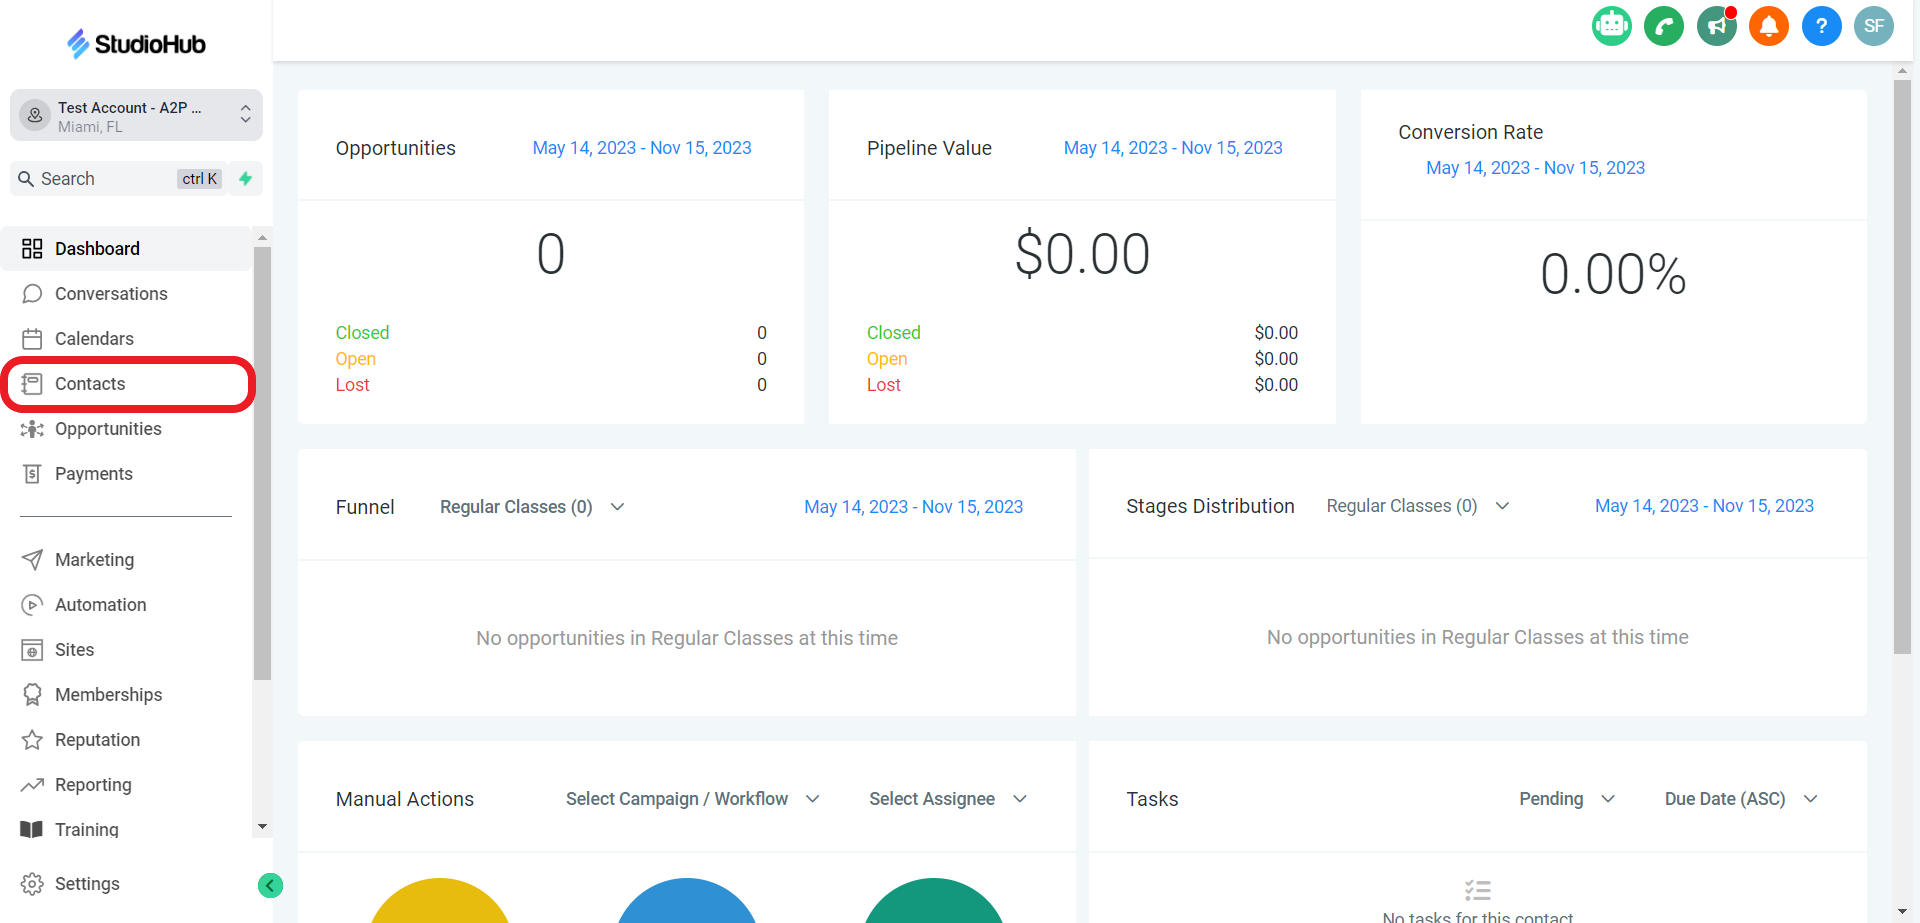The width and height of the screenshot is (1920, 923).
Task: Click Closed label in Opportunities card
Action: click(362, 333)
